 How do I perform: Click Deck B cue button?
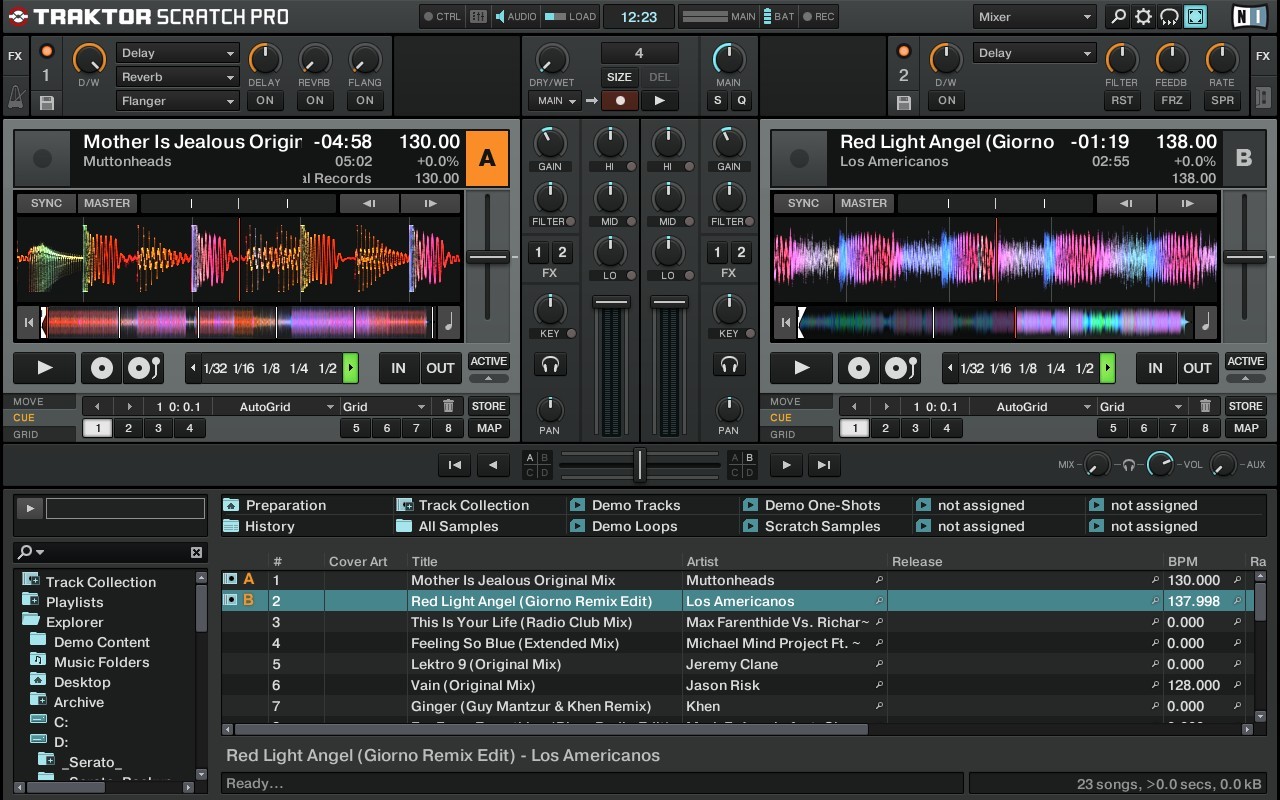859,368
